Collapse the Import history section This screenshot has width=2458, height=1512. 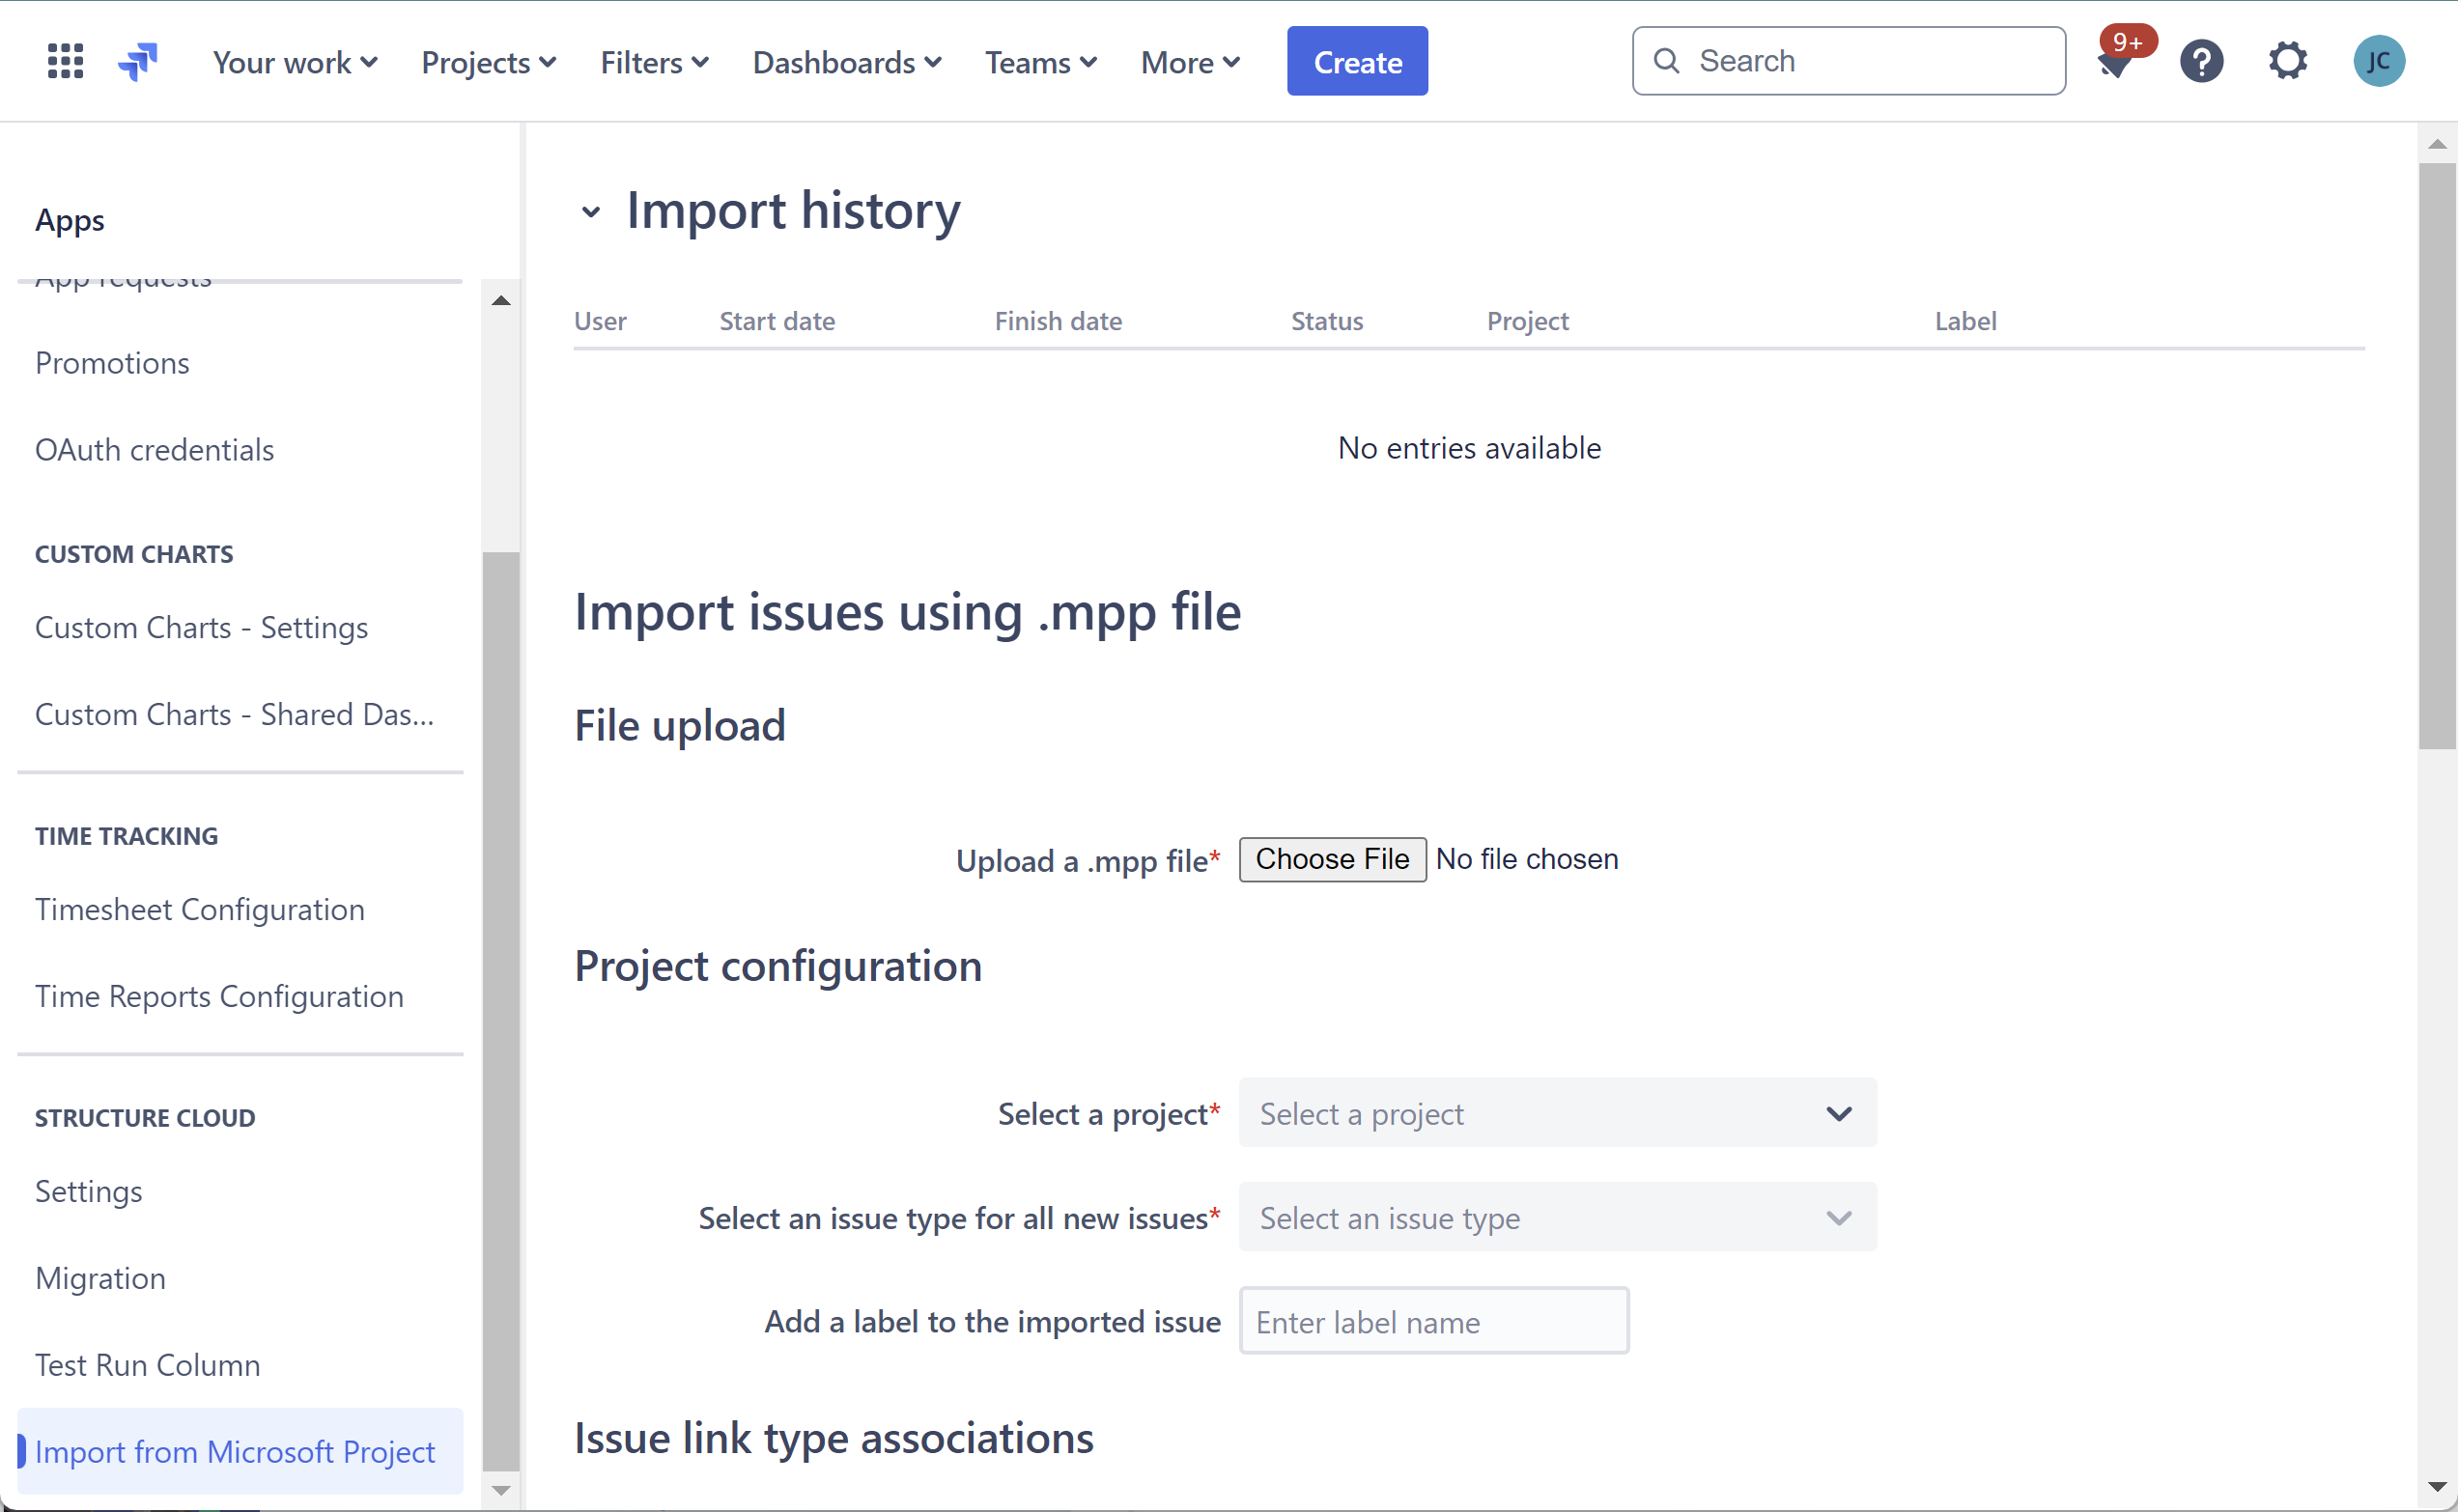pyautogui.click(x=591, y=212)
